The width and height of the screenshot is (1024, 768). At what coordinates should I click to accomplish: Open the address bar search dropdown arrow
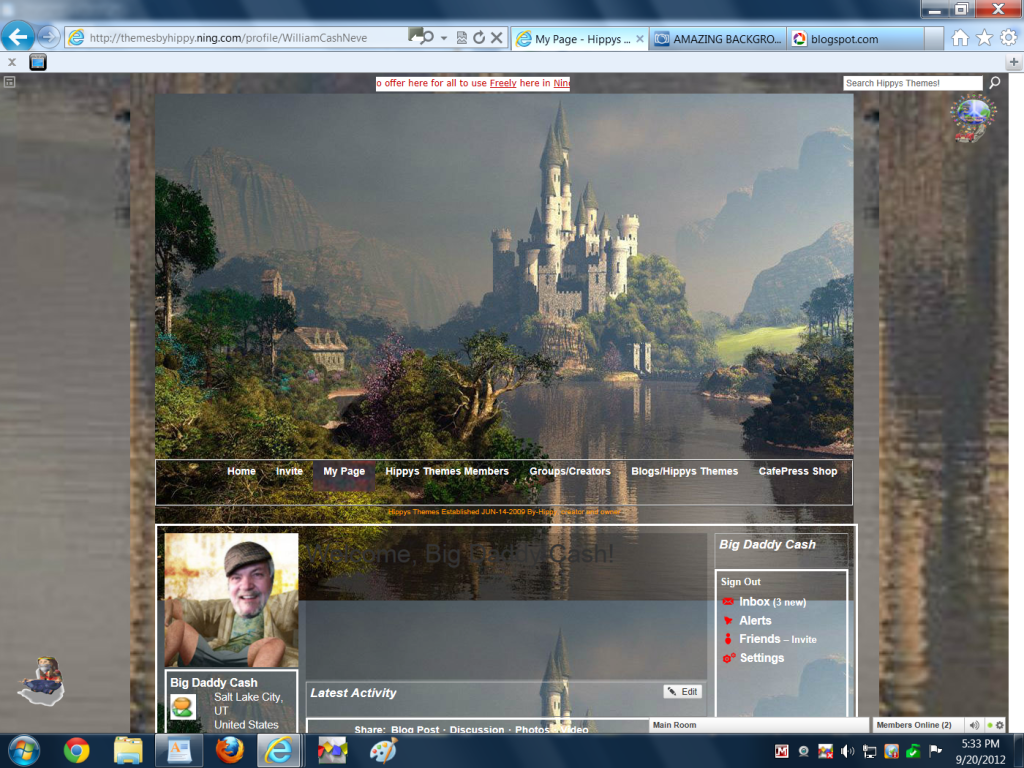pos(442,38)
